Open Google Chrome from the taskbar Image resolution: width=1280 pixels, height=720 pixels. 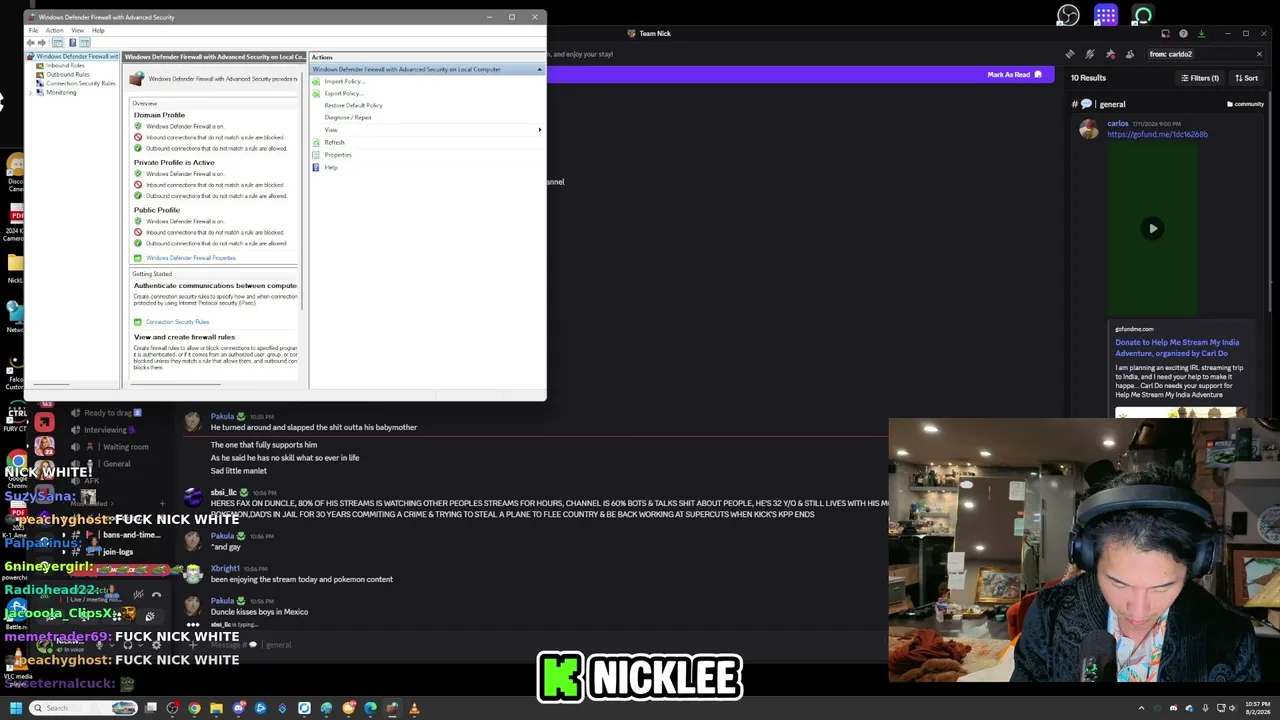click(x=194, y=708)
